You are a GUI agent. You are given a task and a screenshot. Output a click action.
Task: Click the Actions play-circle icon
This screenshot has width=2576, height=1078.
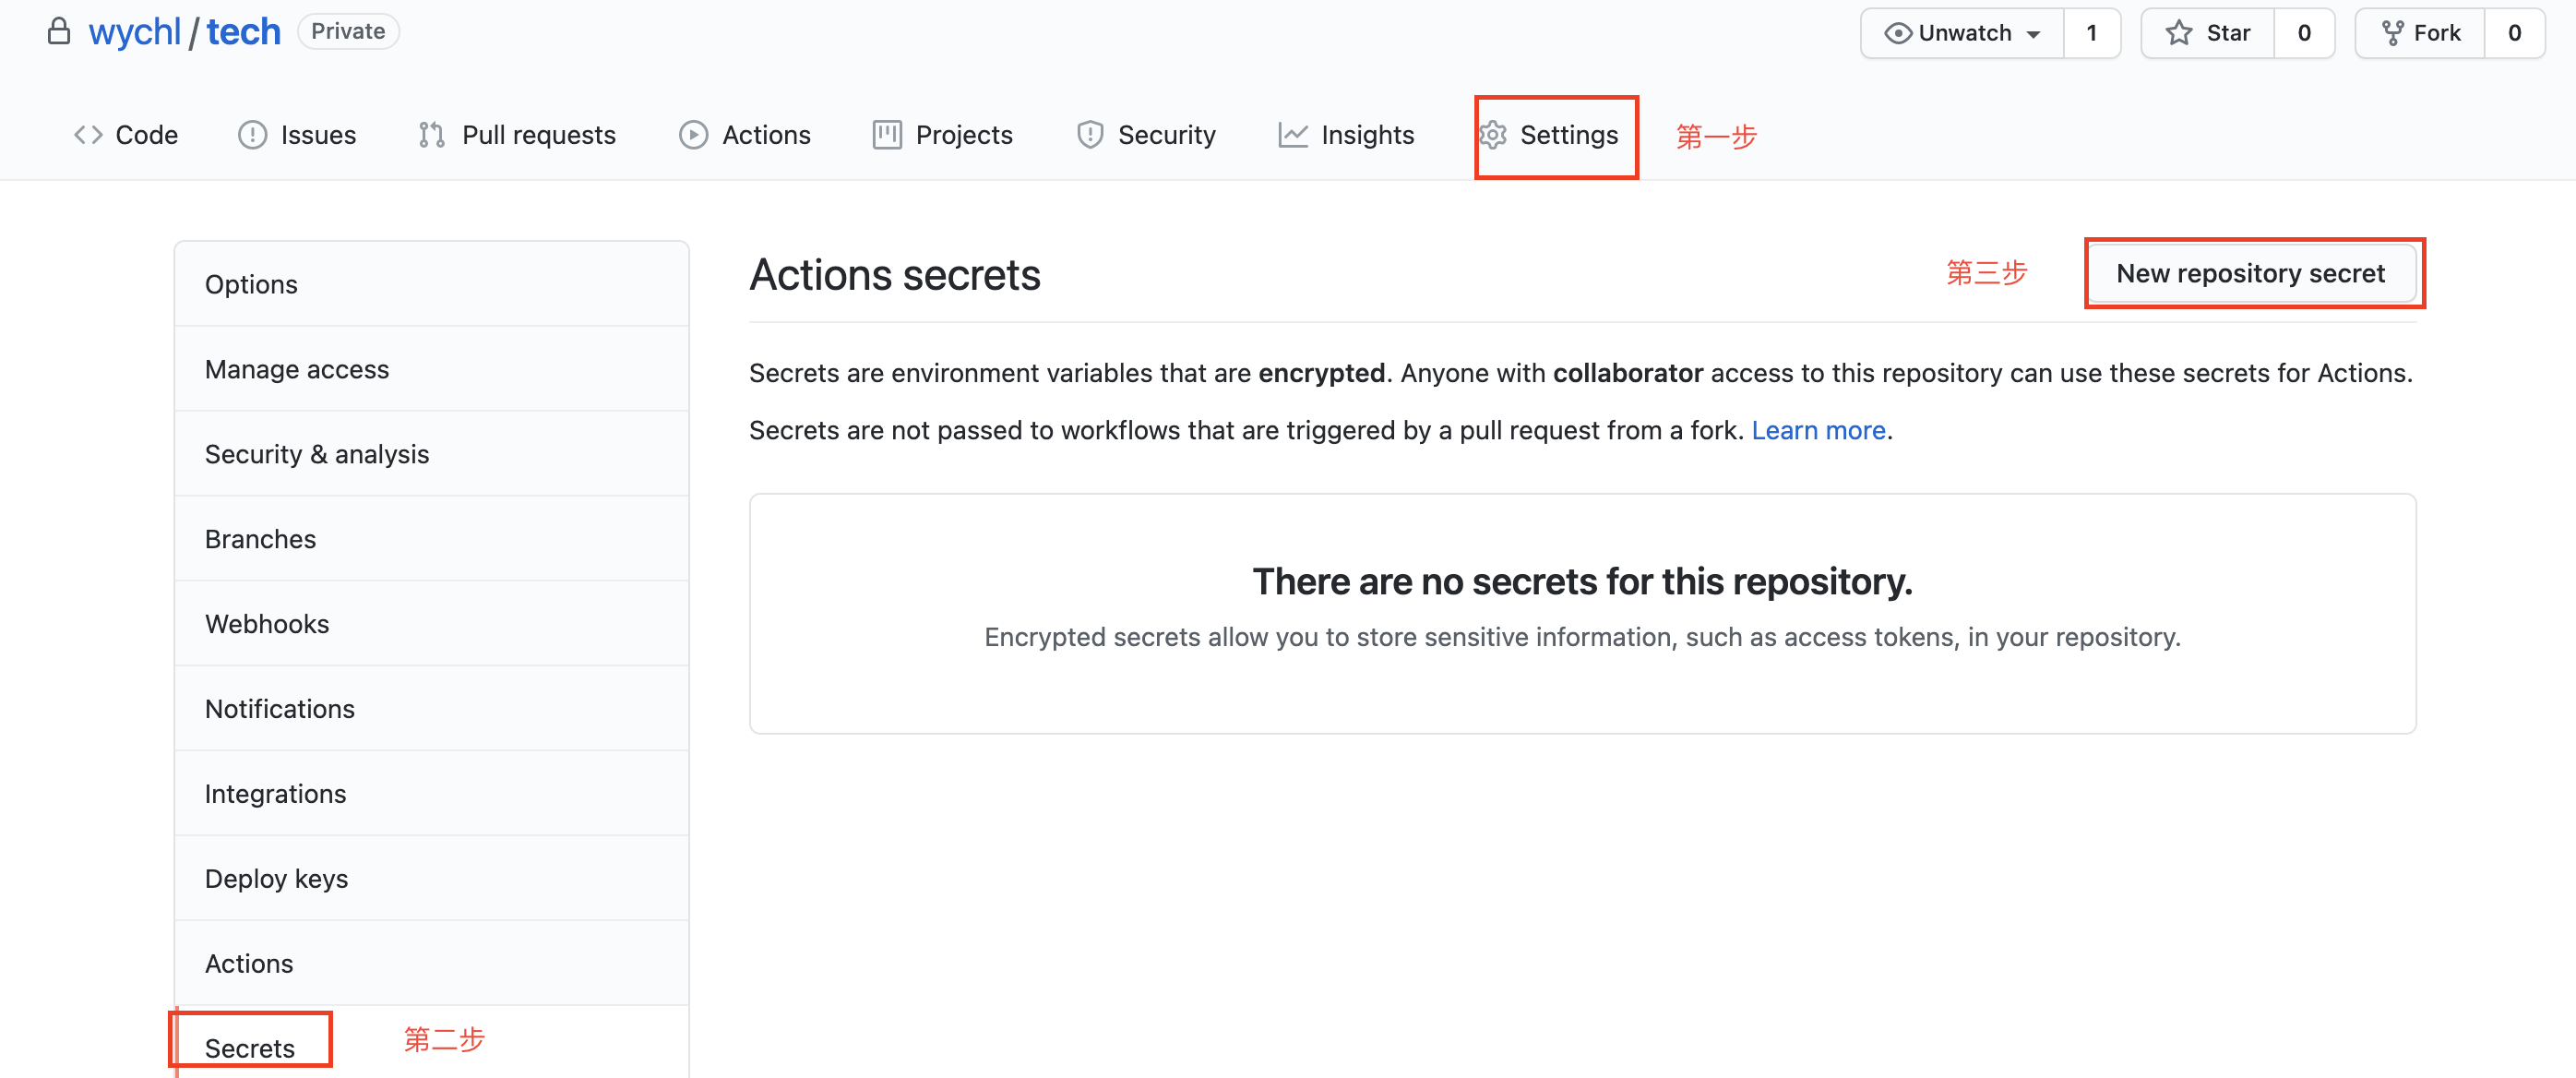[693, 134]
